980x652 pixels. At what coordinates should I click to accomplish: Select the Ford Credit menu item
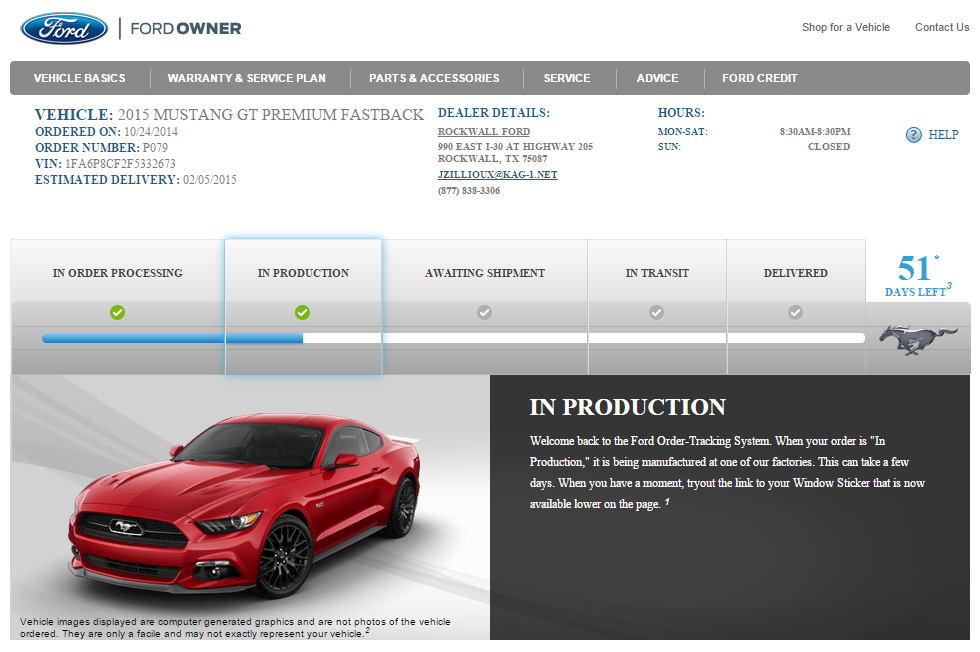[760, 78]
